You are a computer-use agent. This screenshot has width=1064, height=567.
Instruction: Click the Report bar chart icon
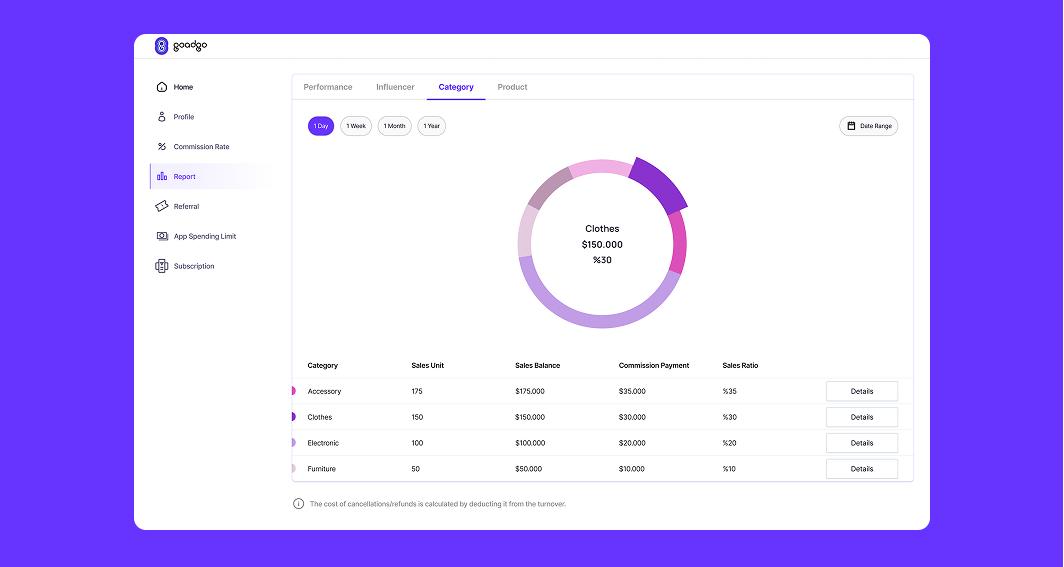(x=162, y=176)
